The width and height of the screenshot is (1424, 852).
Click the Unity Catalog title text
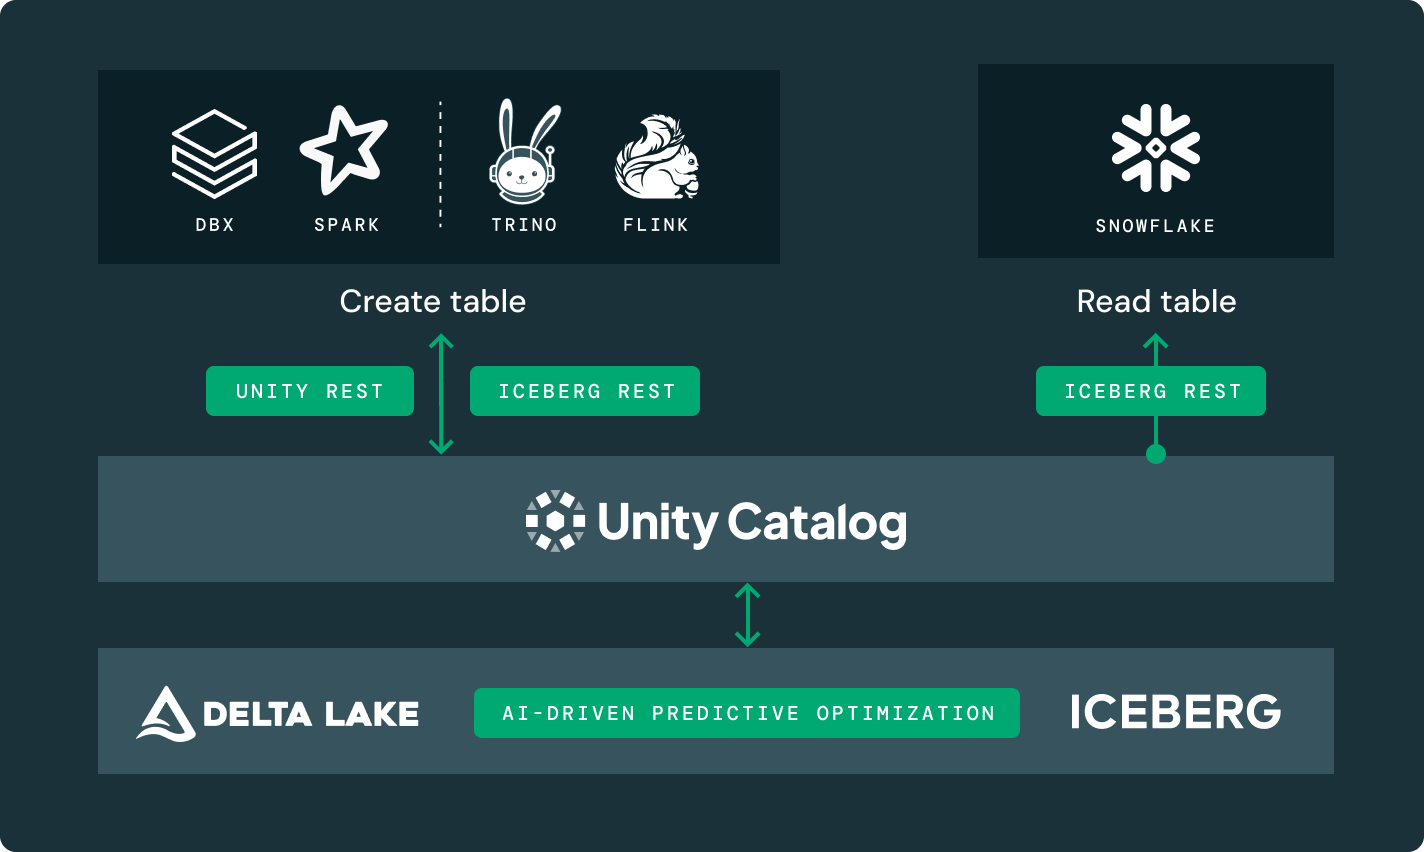pyautogui.click(x=752, y=522)
